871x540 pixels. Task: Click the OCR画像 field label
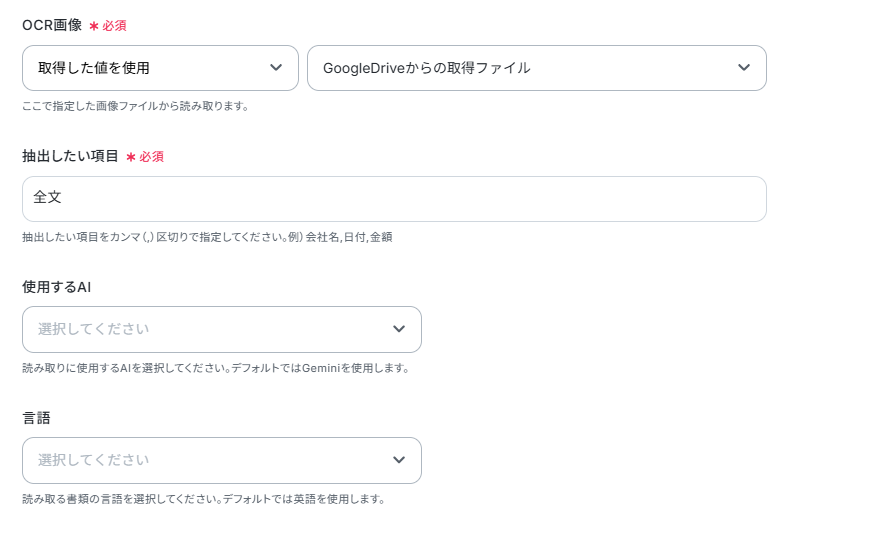click(x=52, y=25)
